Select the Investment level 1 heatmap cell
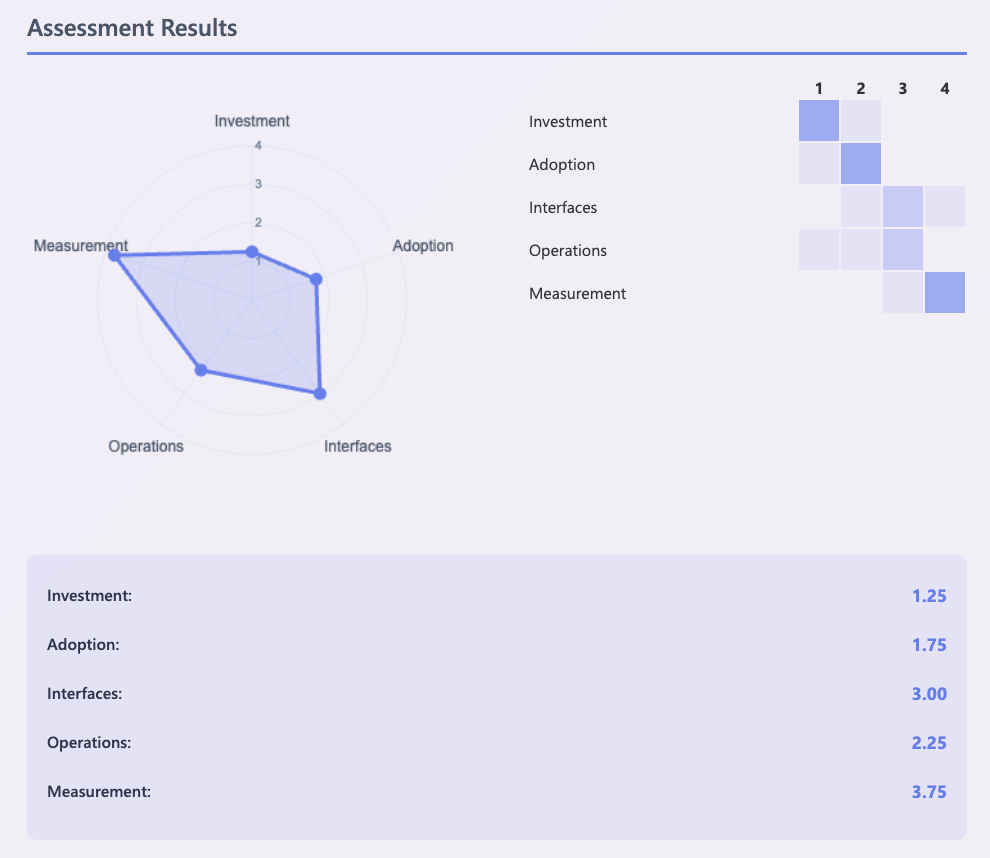The height and width of the screenshot is (858, 990). (819, 121)
